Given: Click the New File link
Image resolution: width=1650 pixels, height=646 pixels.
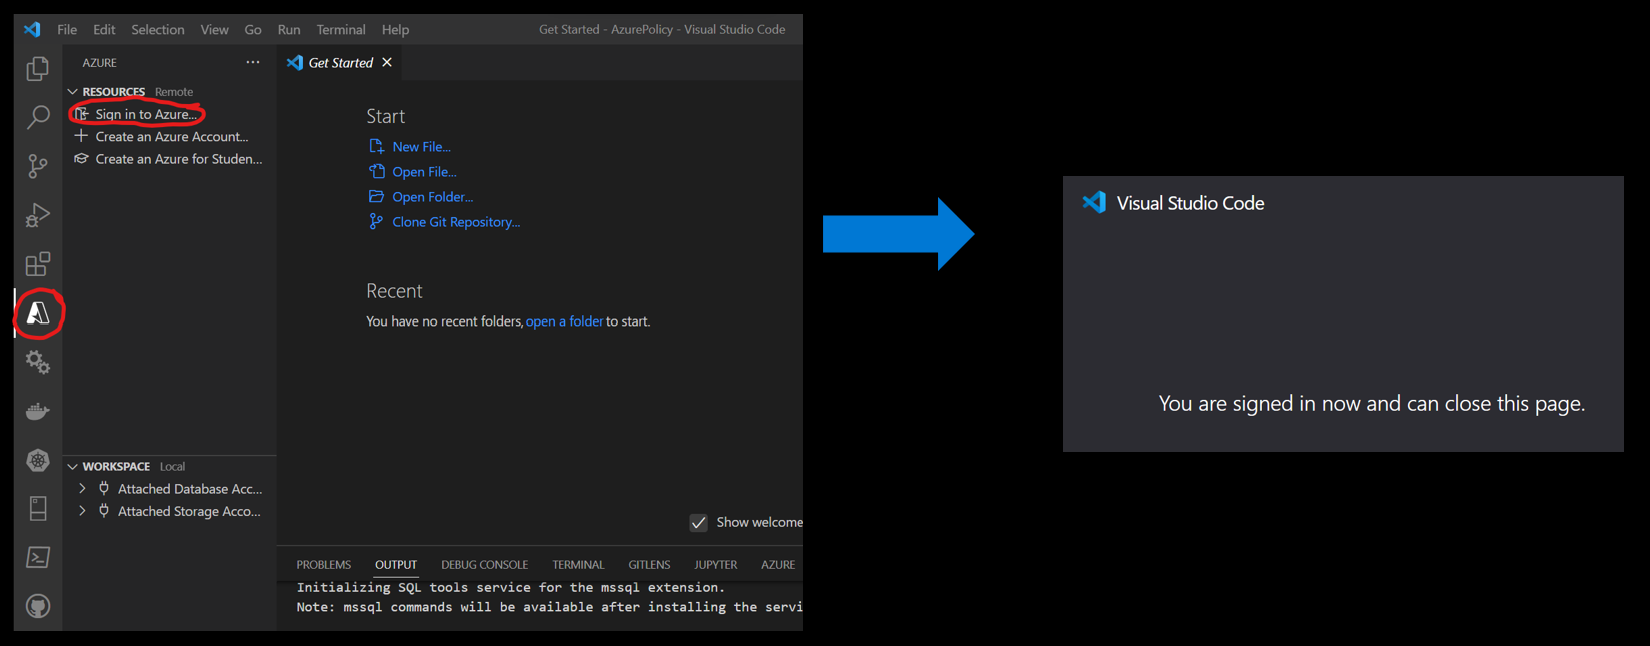Looking at the screenshot, I should pos(421,146).
